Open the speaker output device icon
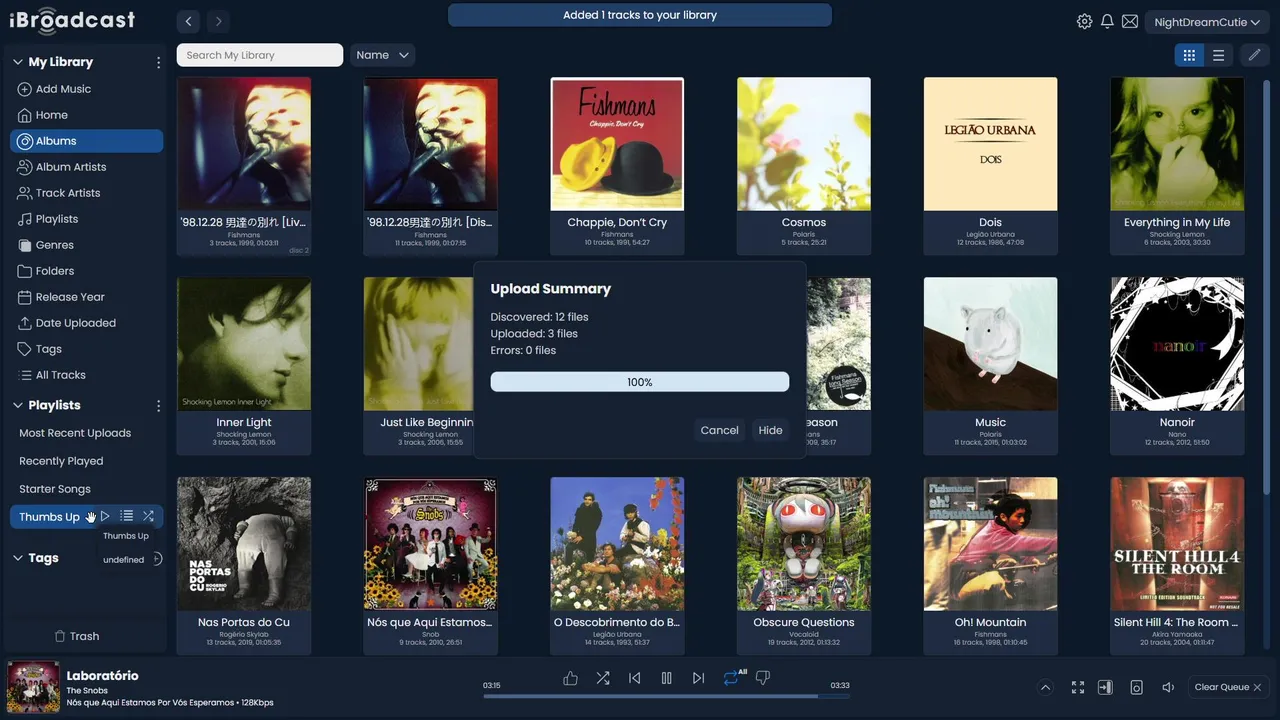The width and height of the screenshot is (1280, 720). [x=1136, y=687]
